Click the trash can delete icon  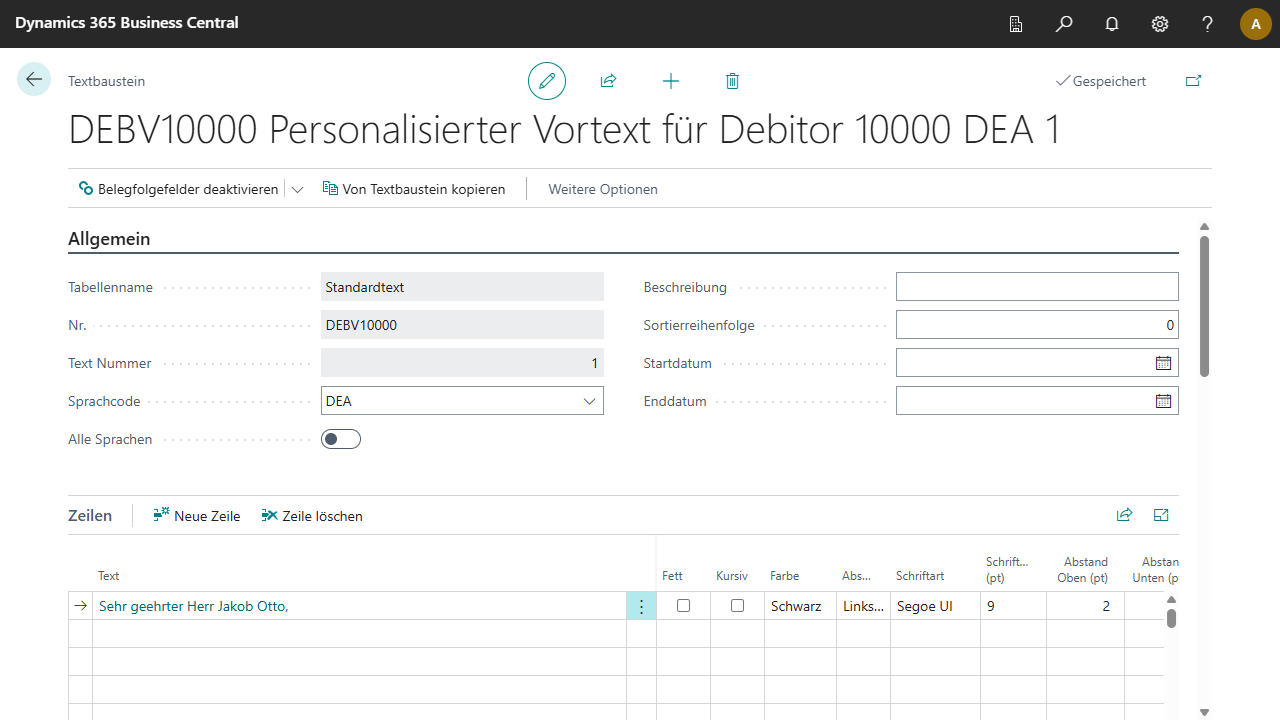(x=732, y=81)
